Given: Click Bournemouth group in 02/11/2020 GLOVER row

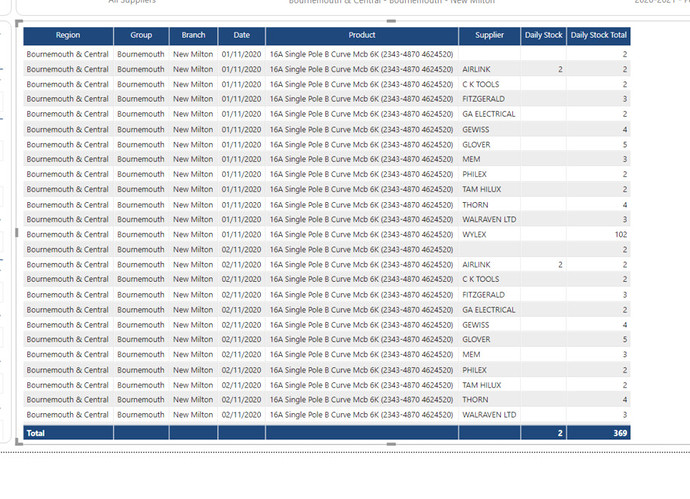Looking at the screenshot, I should pyautogui.click(x=141, y=339).
